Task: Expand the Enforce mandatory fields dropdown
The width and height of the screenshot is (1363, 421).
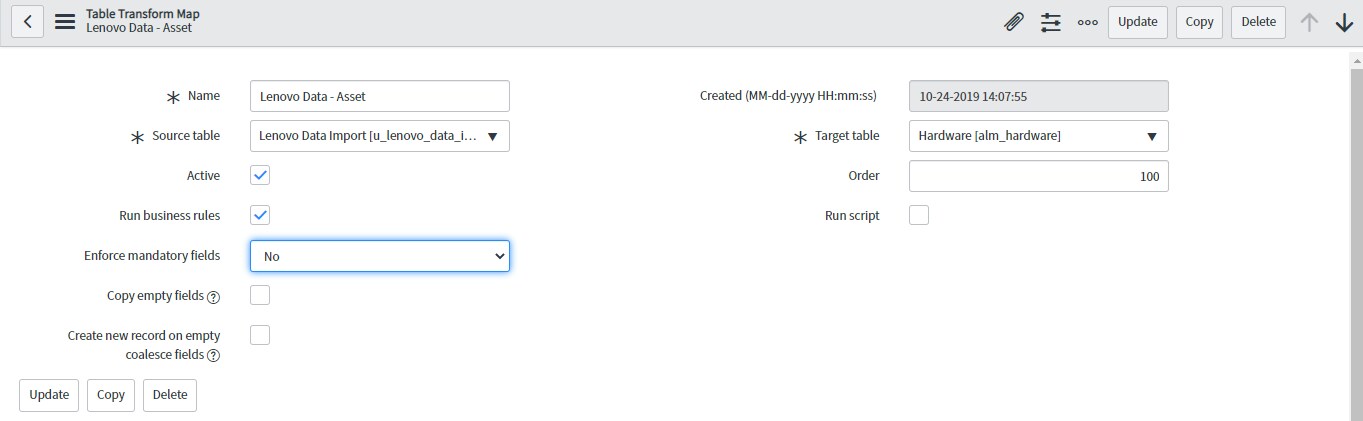Action: tap(380, 256)
